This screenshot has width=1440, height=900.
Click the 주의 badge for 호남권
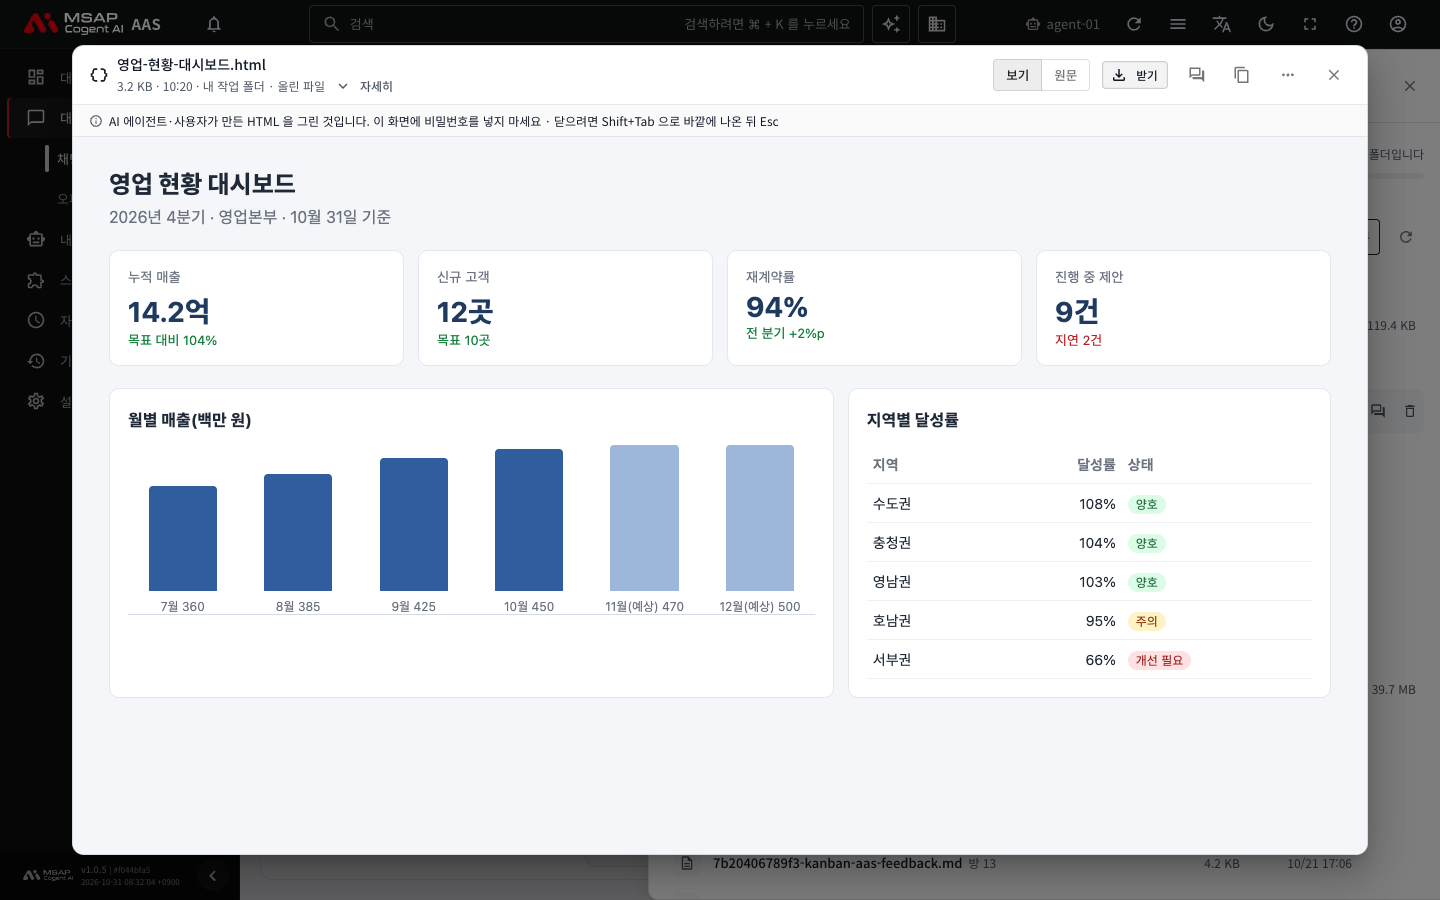(1146, 621)
